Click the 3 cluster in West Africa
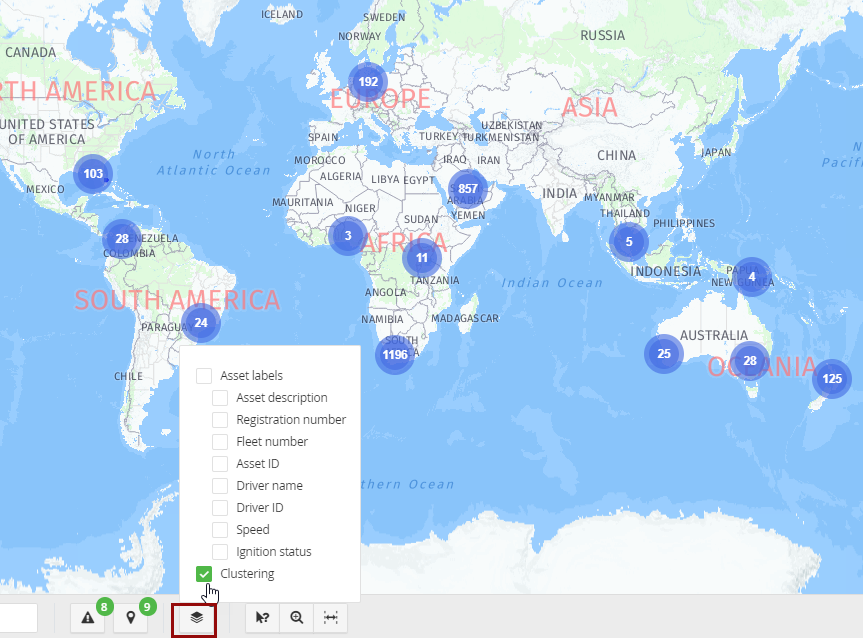 (348, 236)
